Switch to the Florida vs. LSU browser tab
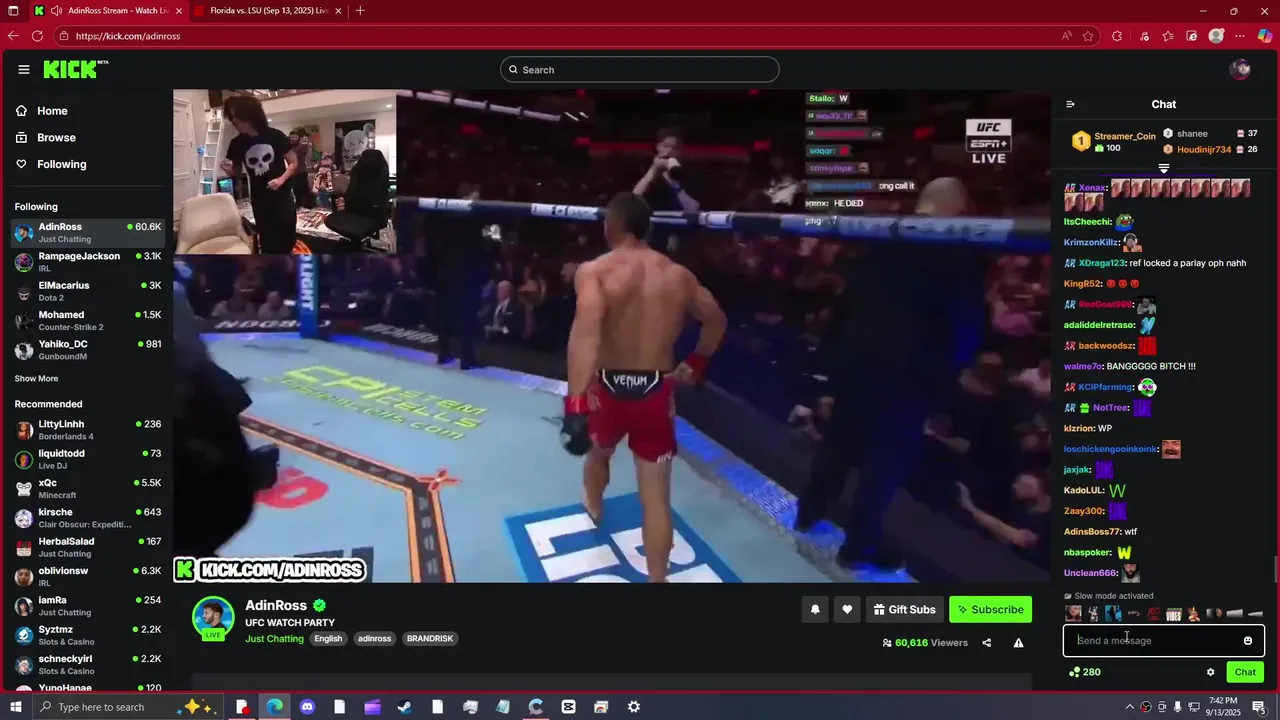This screenshot has width=1280, height=720. coord(267,11)
